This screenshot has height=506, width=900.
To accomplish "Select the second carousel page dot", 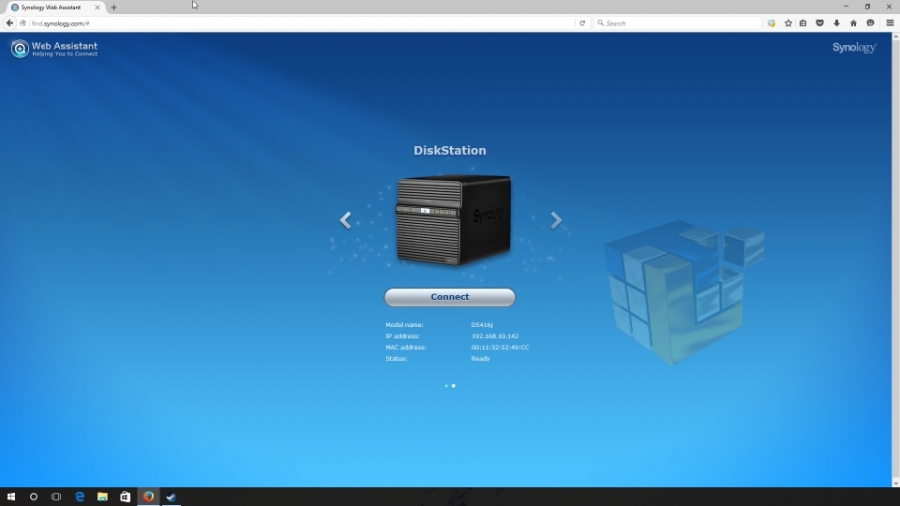I will tap(453, 386).
